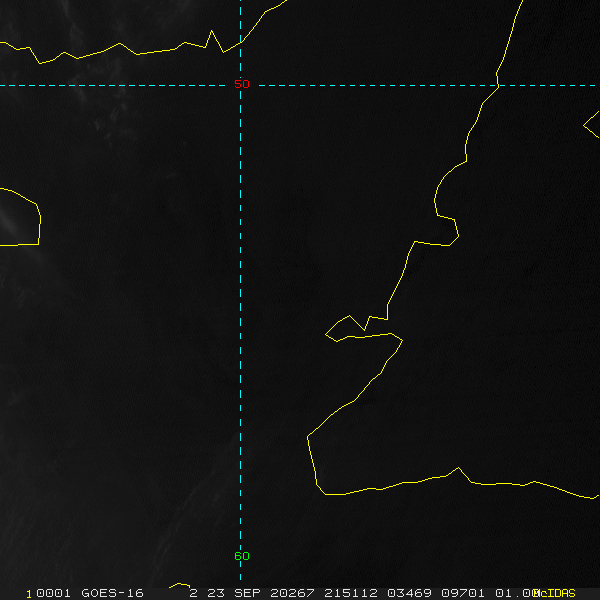
Task: Click the cyan dashed longitude line
Action: tap(241, 300)
